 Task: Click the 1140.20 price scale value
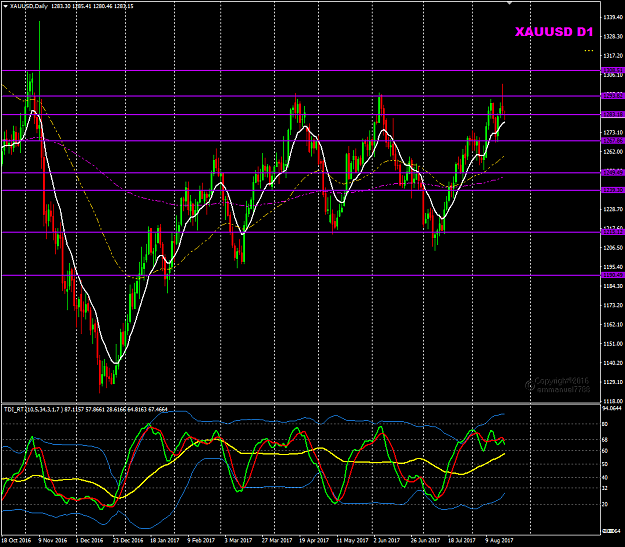tap(613, 363)
